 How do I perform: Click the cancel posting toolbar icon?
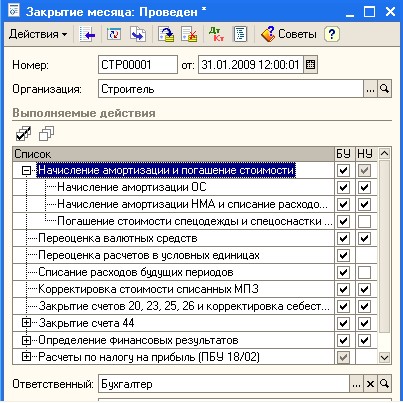[189, 34]
